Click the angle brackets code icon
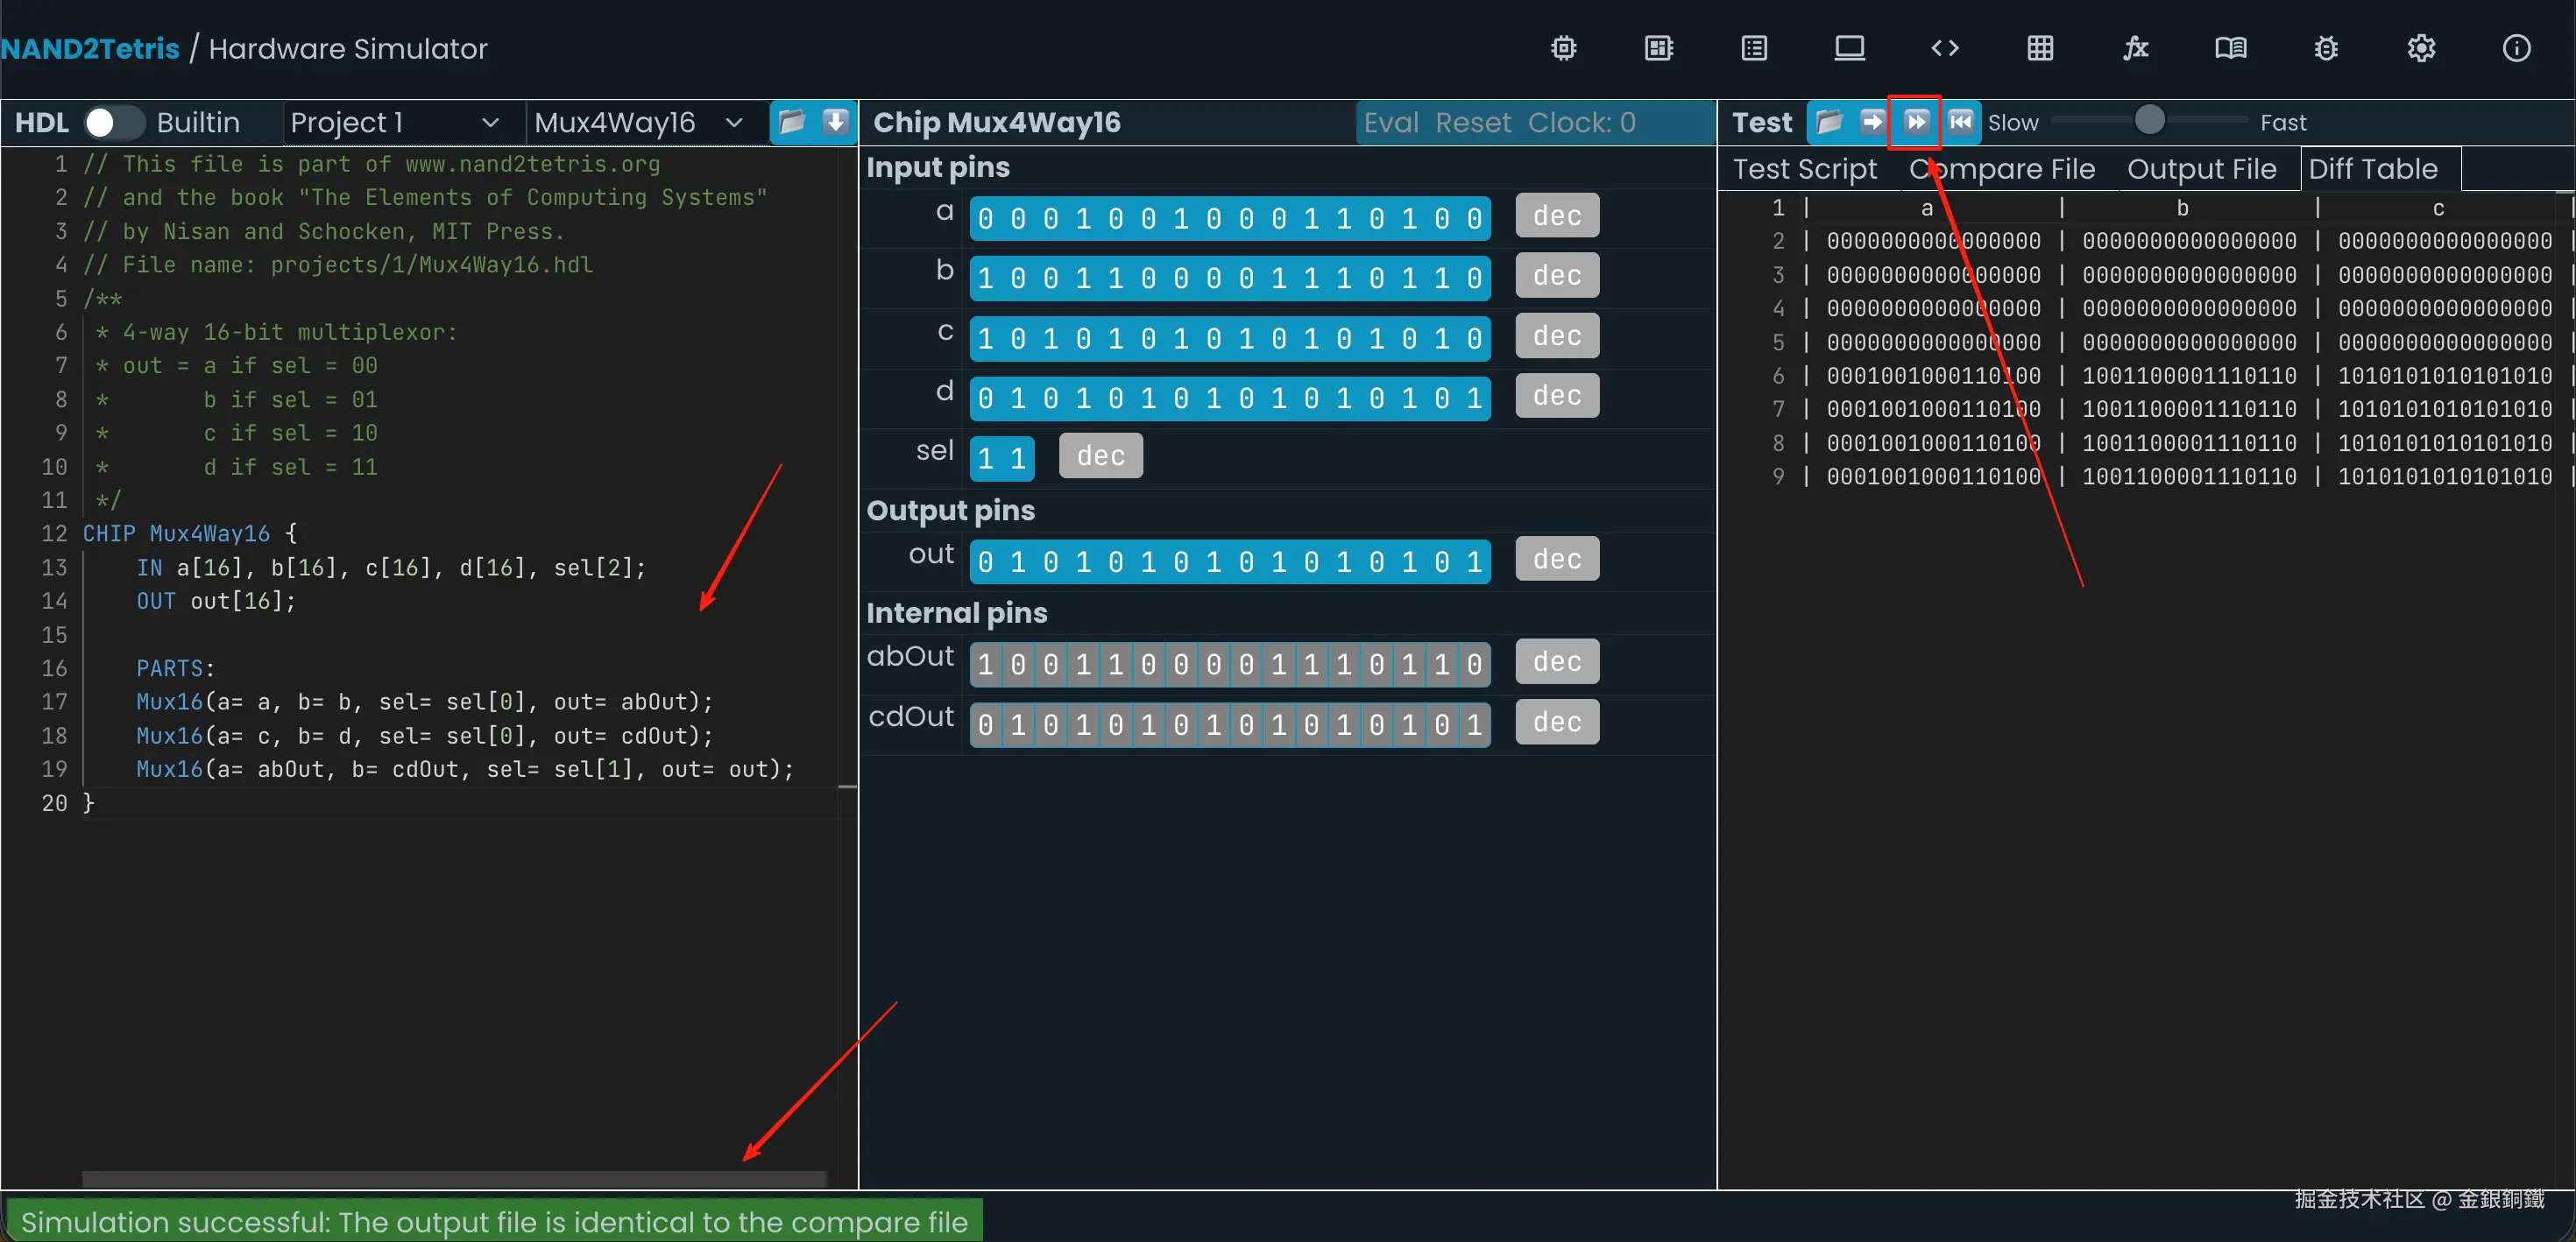 [1944, 48]
